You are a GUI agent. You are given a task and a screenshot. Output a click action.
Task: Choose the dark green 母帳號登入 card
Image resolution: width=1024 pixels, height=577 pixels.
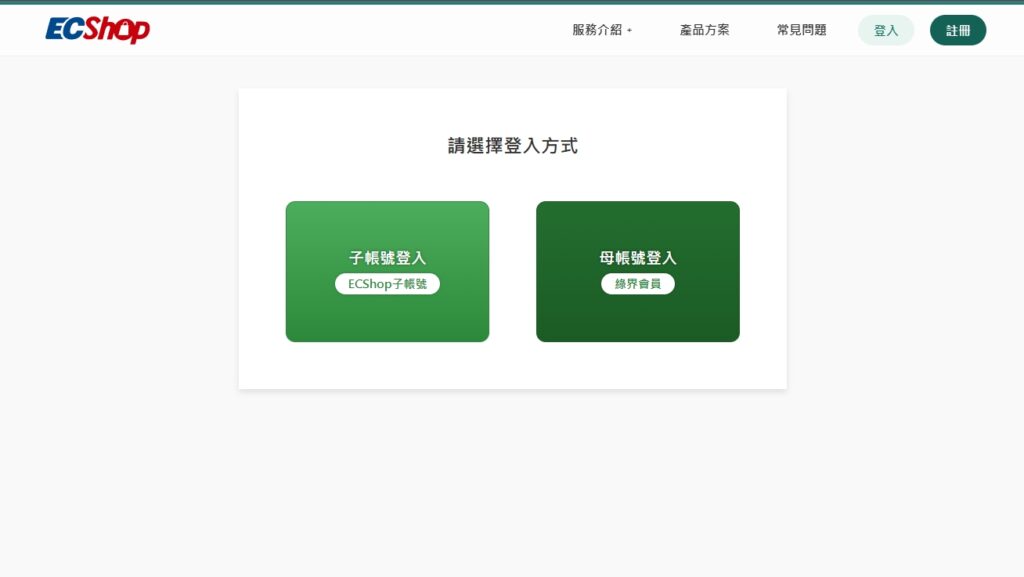point(637,271)
